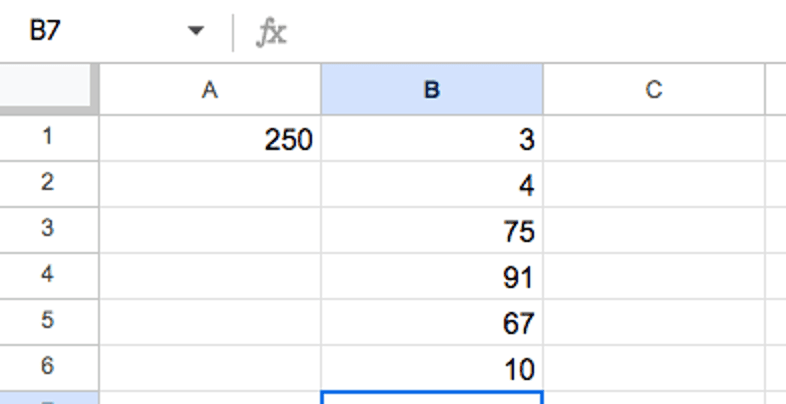Select row 5 header
Viewport: 786px width, 404px height.
(49, 322)
